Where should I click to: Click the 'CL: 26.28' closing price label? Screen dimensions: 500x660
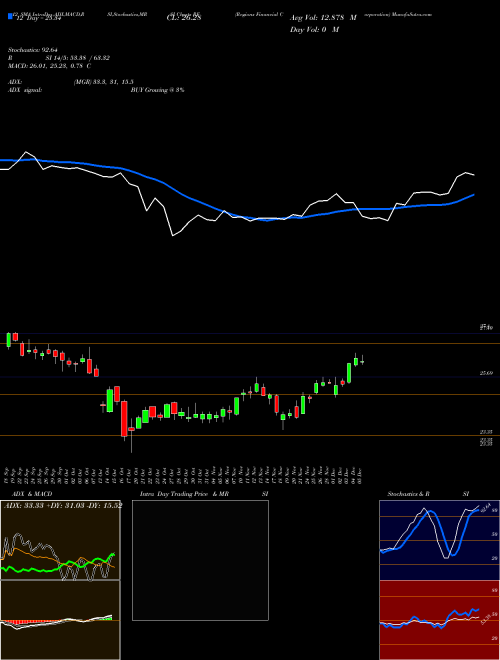184,17
